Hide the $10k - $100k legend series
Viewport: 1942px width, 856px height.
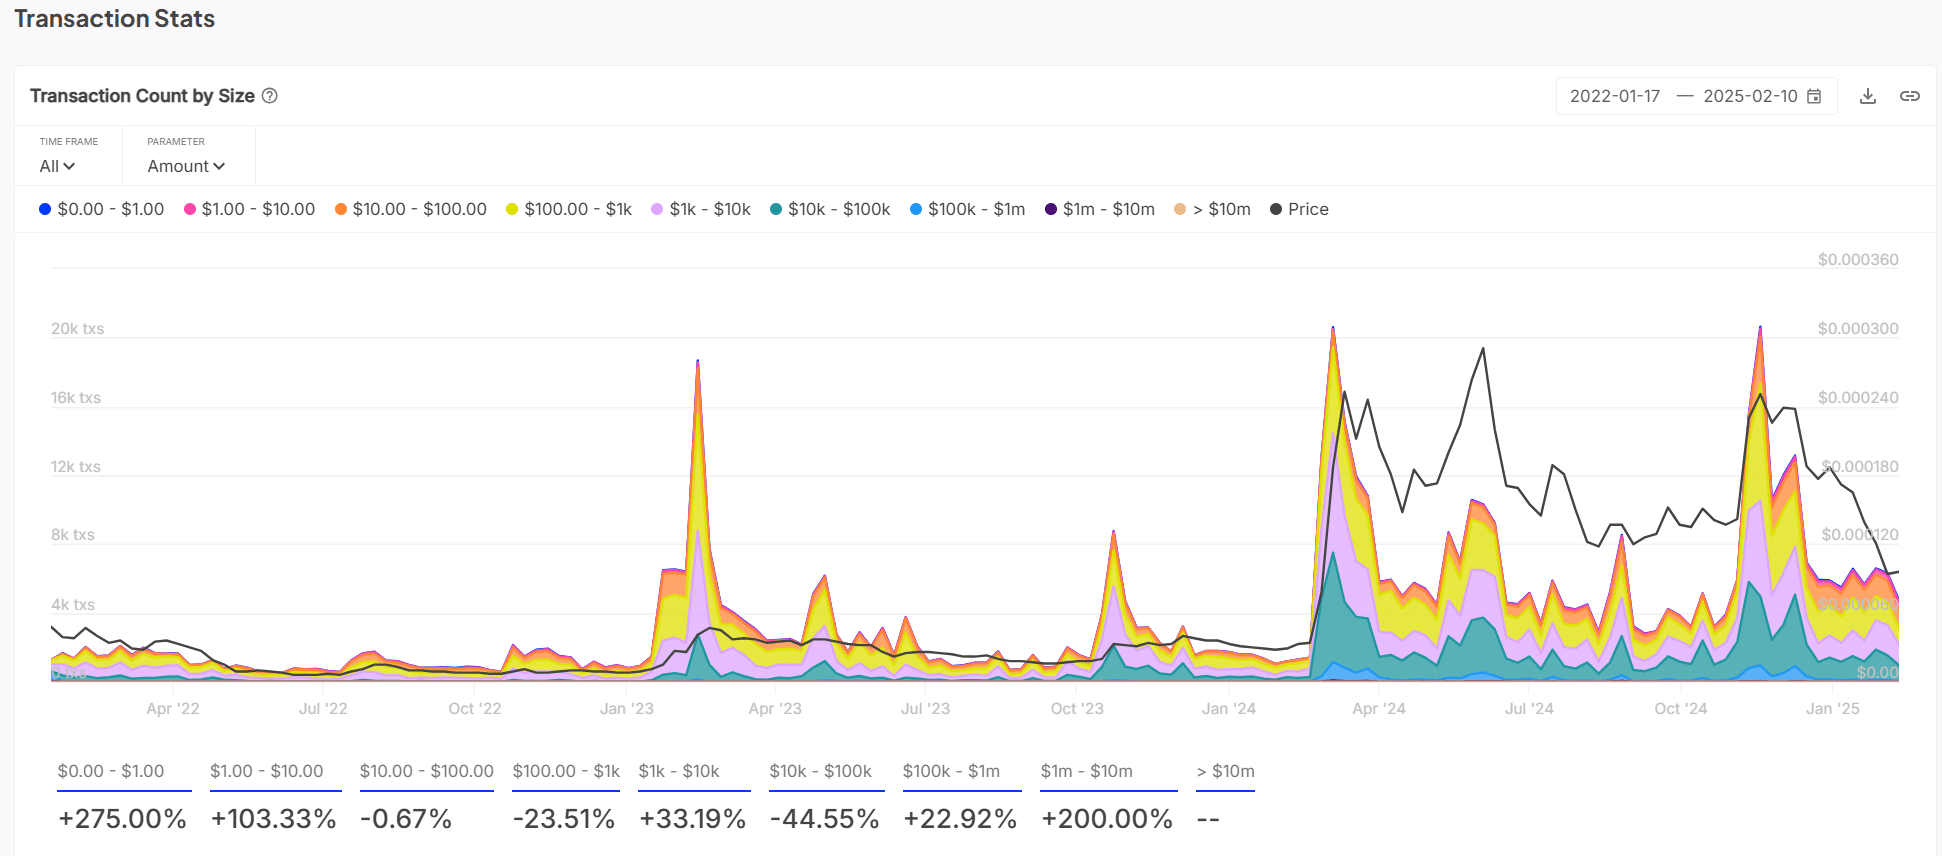tap(830, 209)
